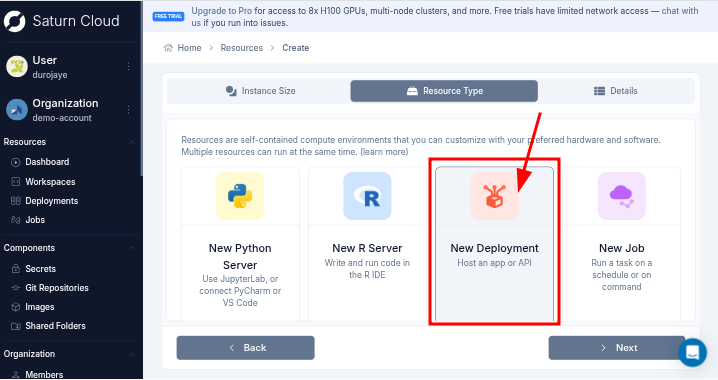Click the Saturn Cloud title text

[x=76, y=21]
